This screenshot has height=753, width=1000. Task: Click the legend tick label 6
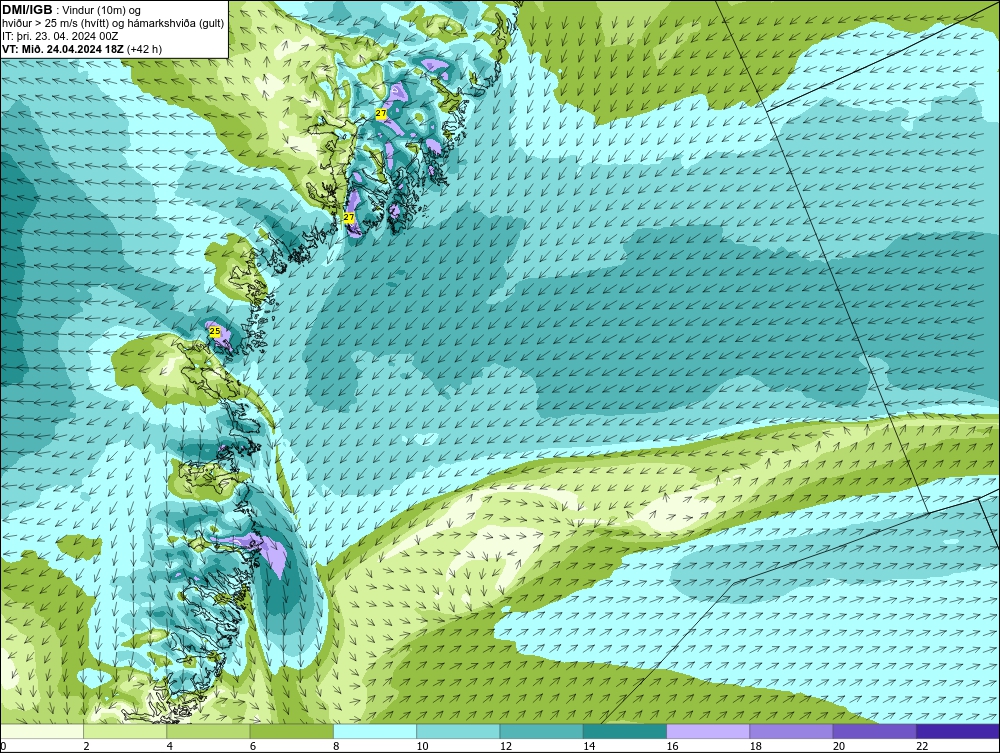pyautogui.click(x=253, y=746)
